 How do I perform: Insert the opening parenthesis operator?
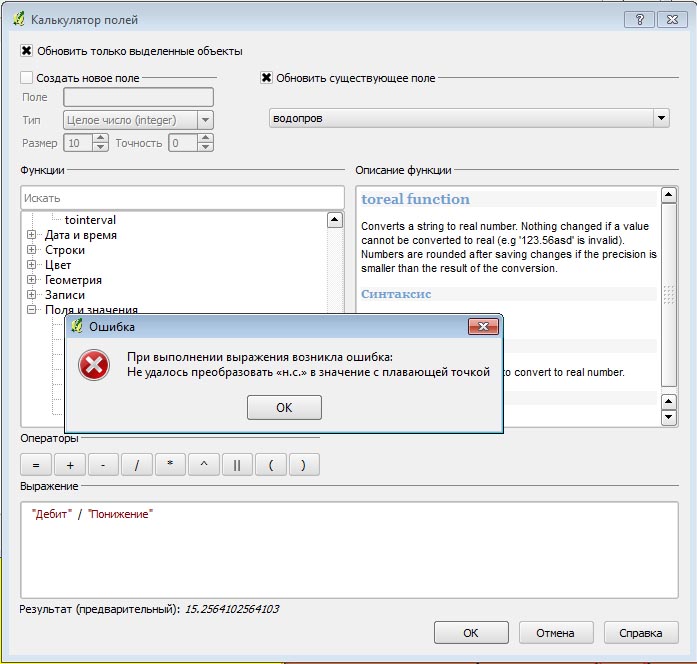click(x=271, y=465)
